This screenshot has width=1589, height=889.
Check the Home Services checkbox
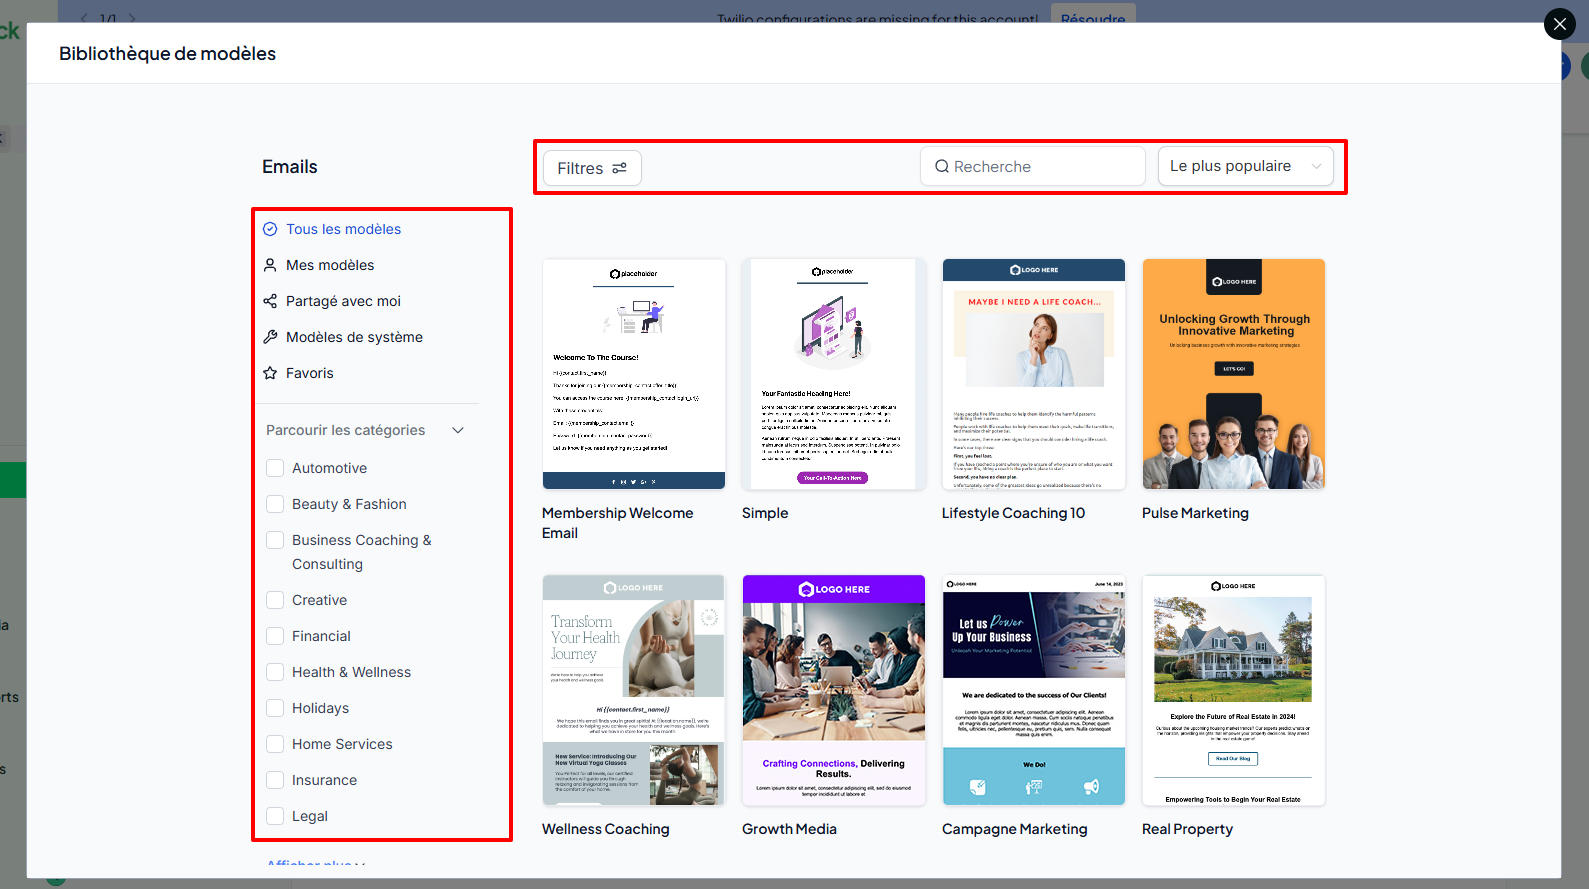coord(275,744)
